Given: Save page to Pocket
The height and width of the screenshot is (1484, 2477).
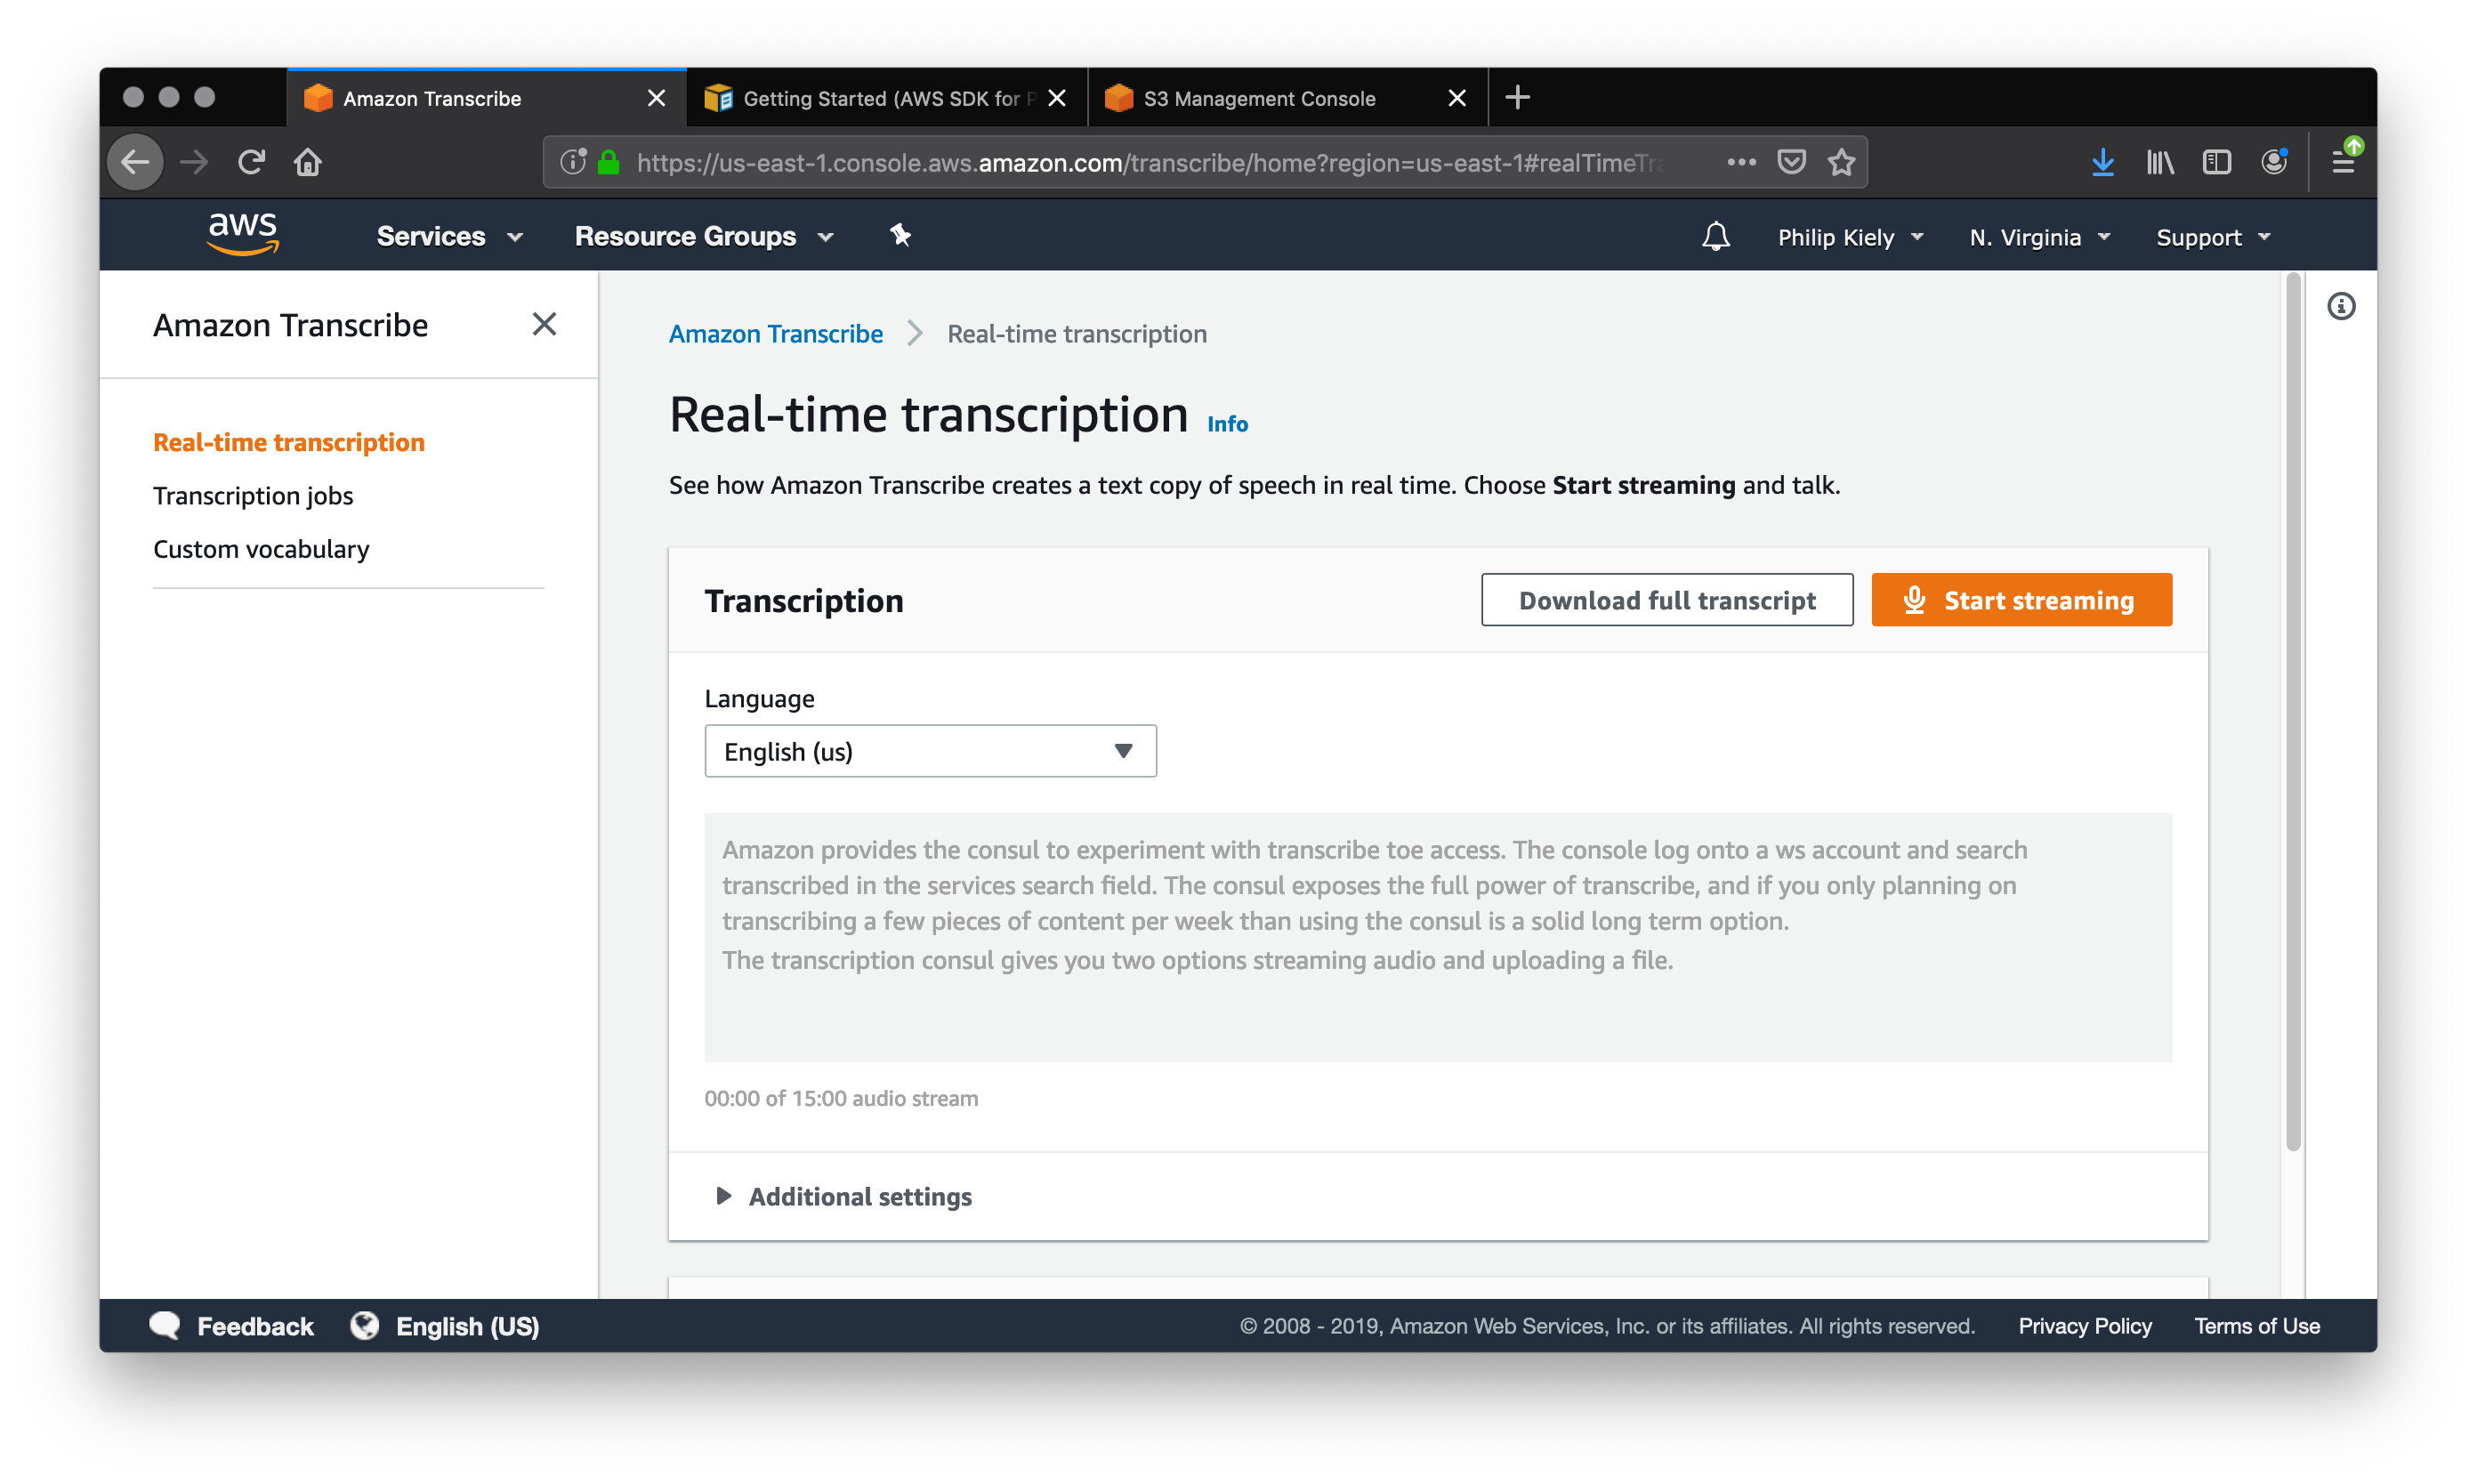Looking at the screenshot, I should coord(1791,162).
